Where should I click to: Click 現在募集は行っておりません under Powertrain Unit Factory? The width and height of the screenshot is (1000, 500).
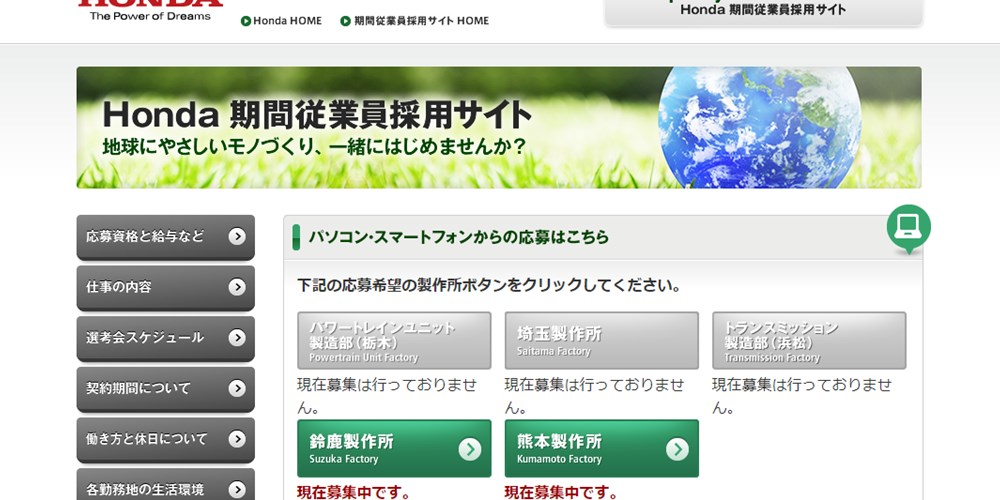tap(387, 396)
